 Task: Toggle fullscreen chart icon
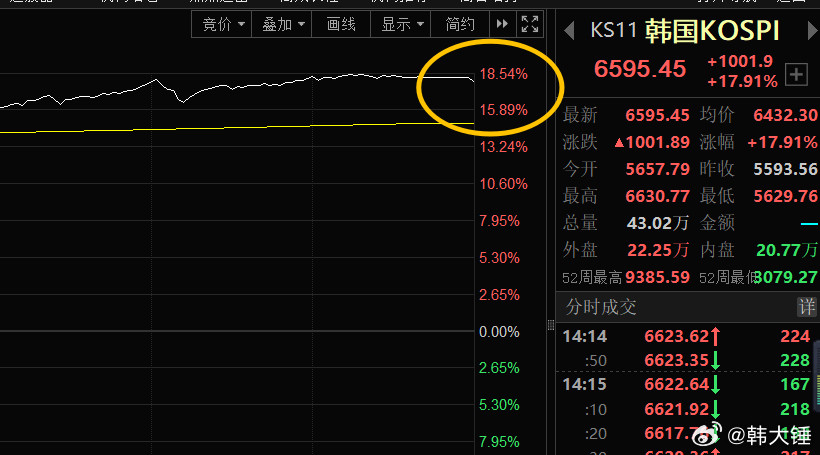click(530, 24)
